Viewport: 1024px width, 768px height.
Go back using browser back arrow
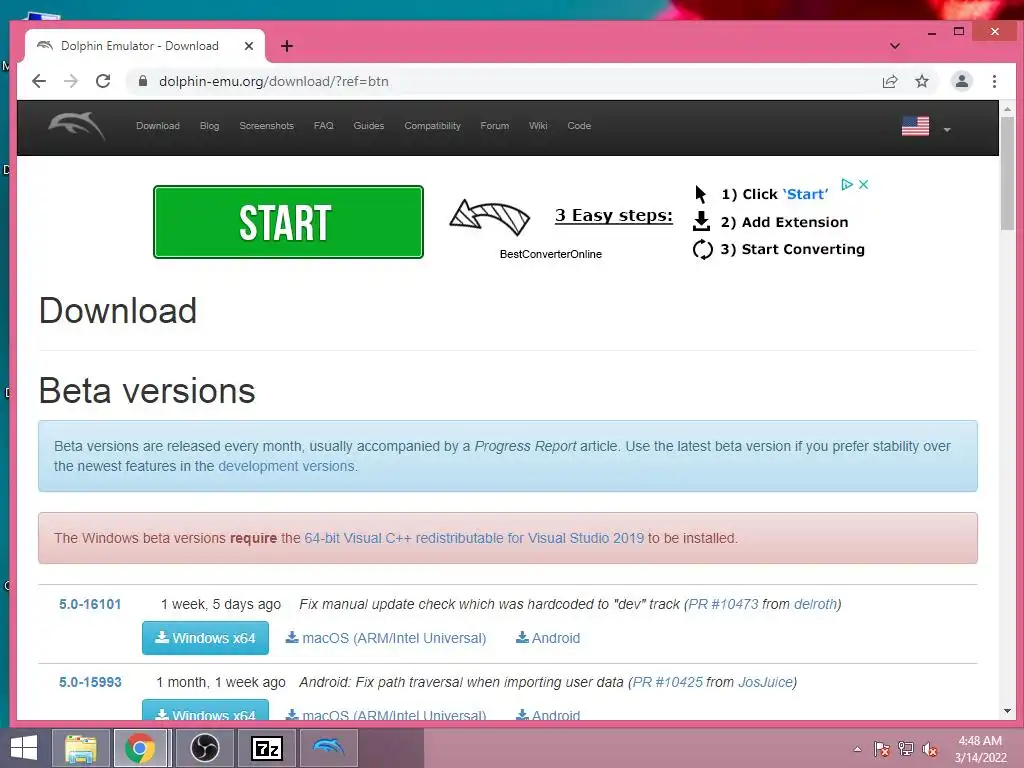click(39, 81)
